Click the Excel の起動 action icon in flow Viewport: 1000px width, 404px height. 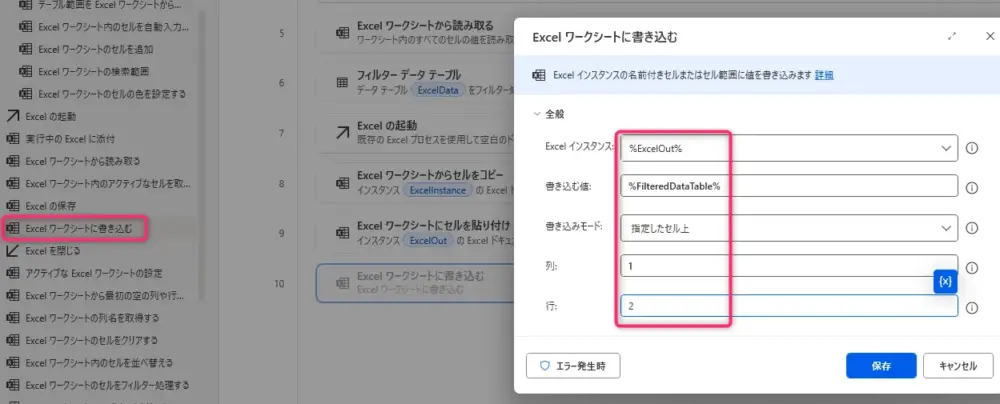click(x=342, y=131)
